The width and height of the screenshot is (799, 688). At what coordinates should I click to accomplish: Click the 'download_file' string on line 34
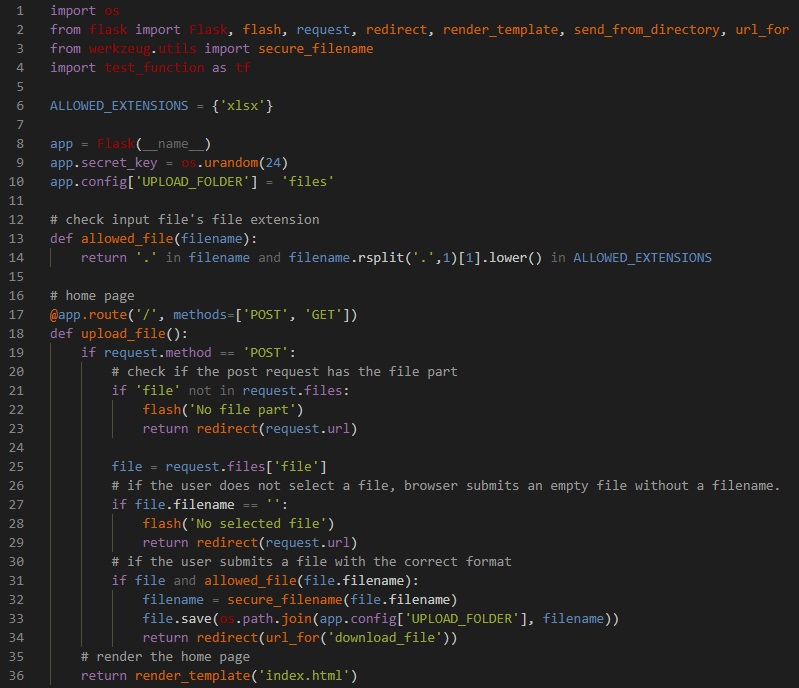[x=385, y=638]
